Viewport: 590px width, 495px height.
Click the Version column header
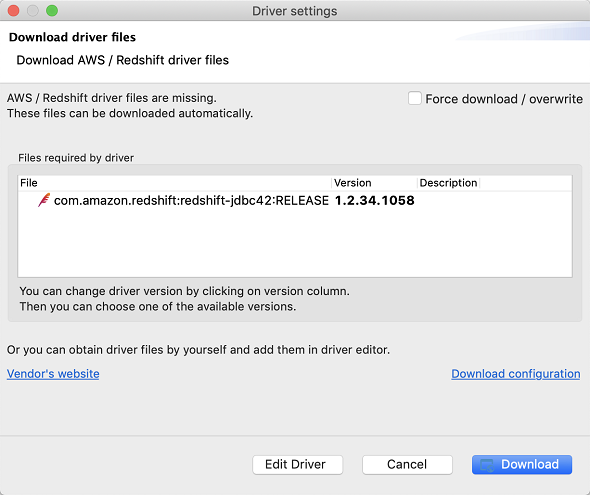375,183
